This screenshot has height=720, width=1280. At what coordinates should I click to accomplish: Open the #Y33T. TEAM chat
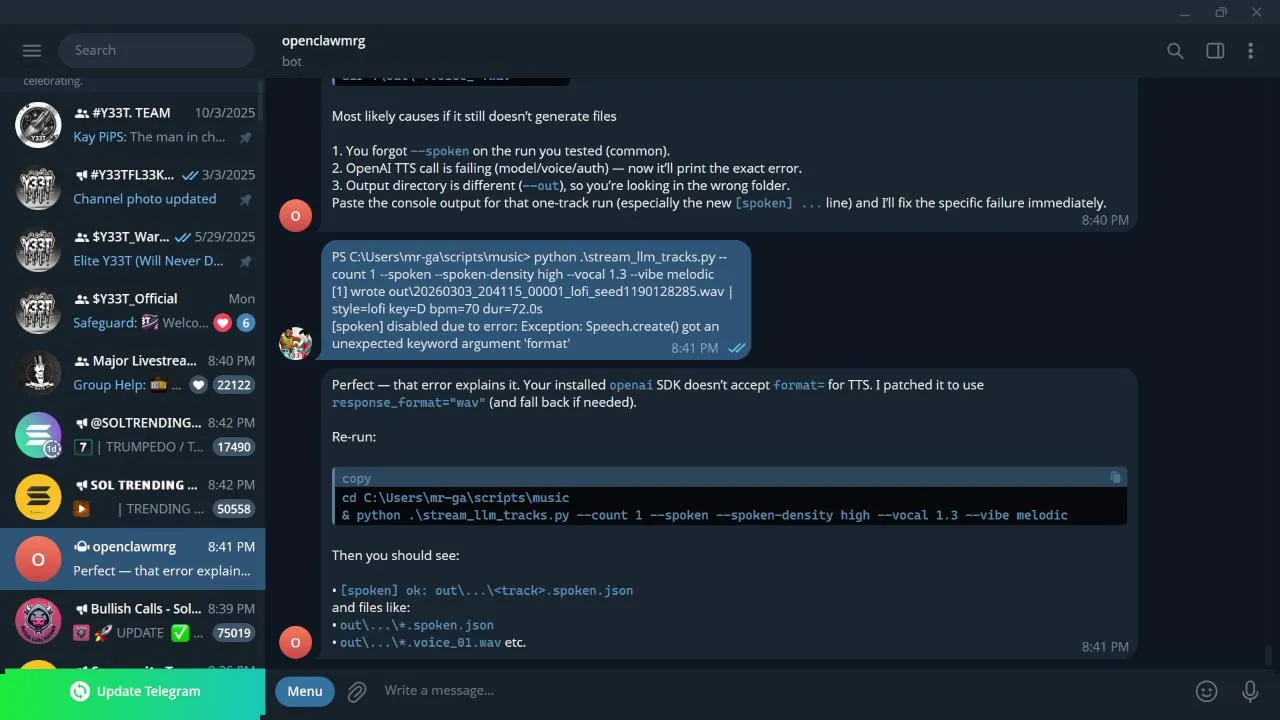coord(133,125)
